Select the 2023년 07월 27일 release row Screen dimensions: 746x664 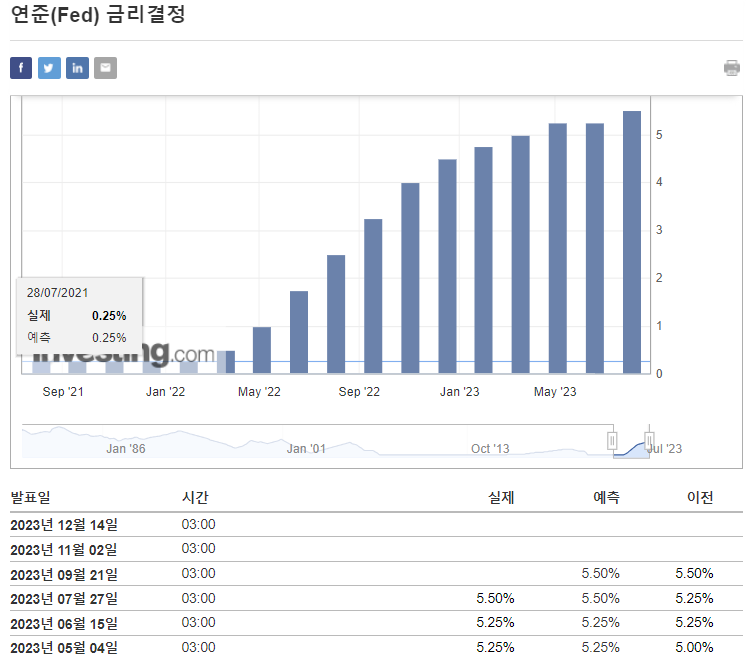pyautogui.click(x=376, y=598)
